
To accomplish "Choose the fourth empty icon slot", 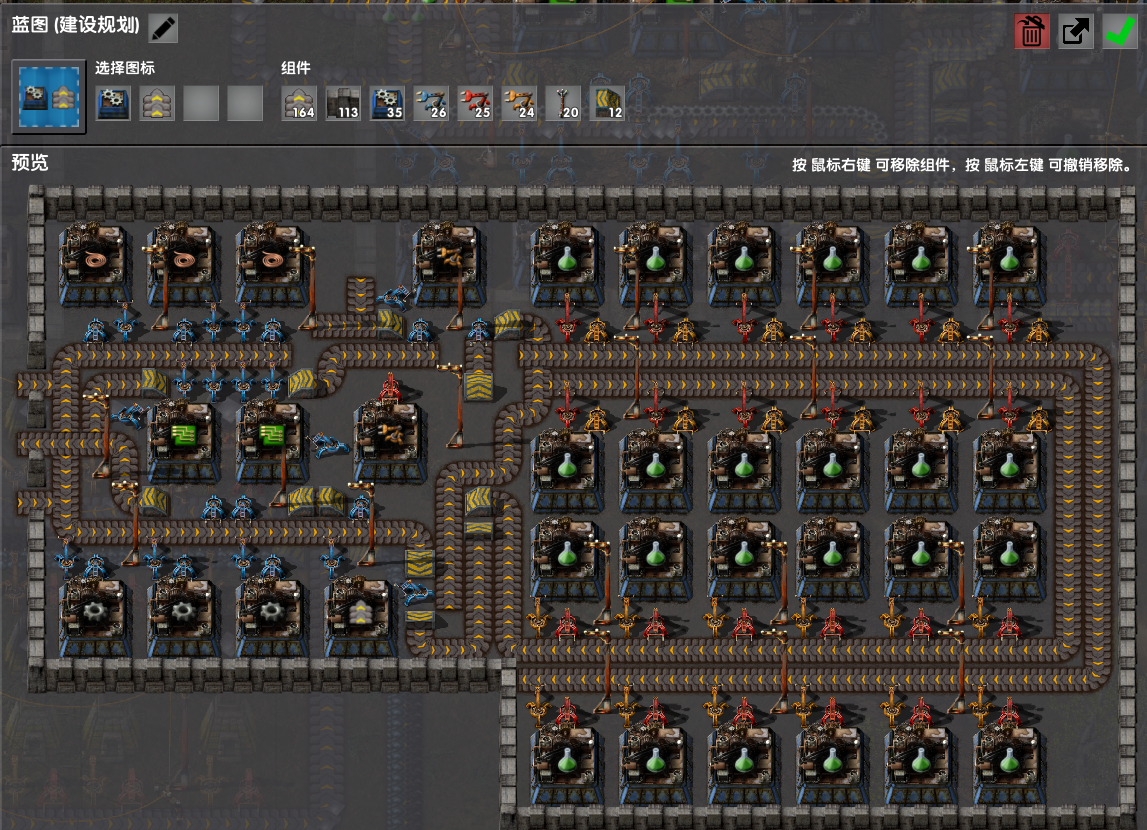I will point(245,103).
